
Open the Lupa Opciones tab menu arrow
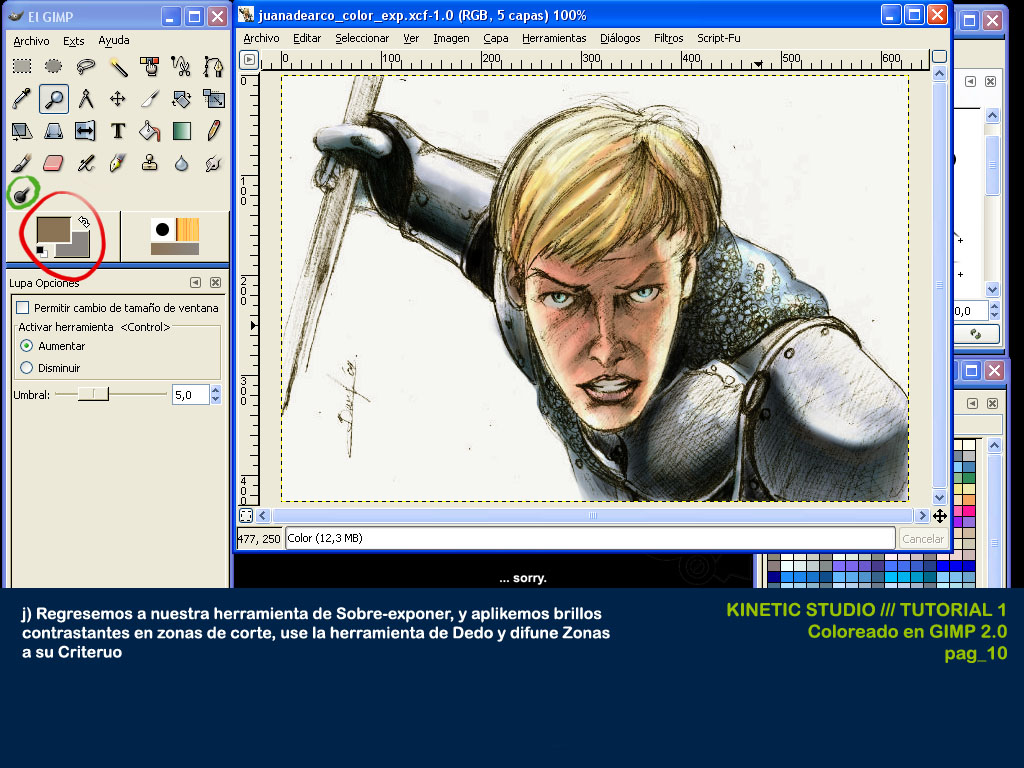(x=195, y=283)
